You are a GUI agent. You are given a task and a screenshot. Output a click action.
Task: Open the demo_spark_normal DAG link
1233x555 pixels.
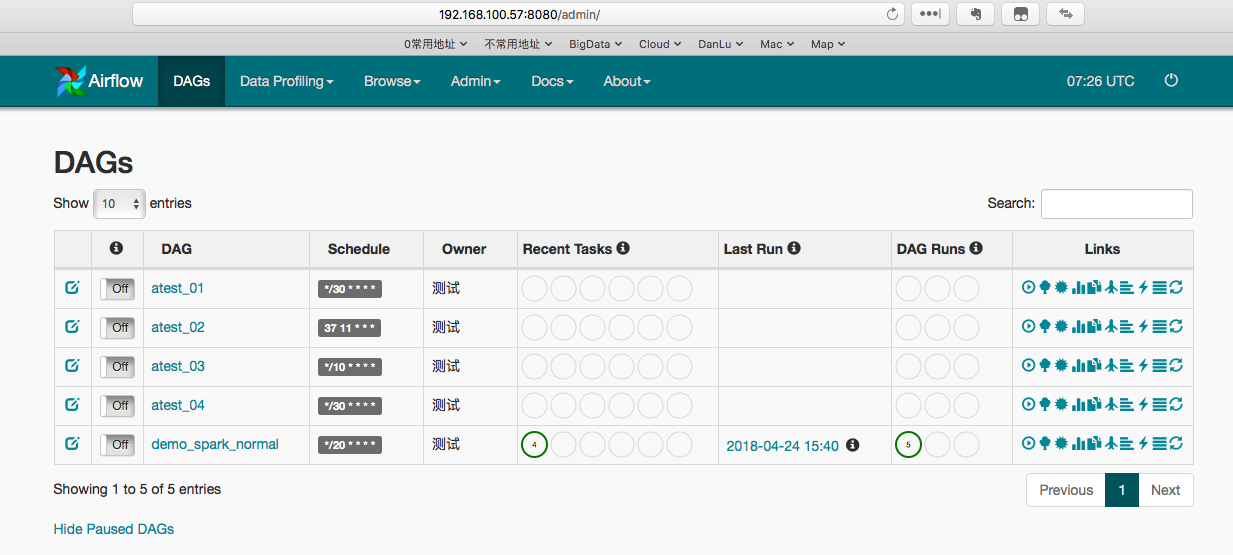pyautogui.click(x=215, y=444)
